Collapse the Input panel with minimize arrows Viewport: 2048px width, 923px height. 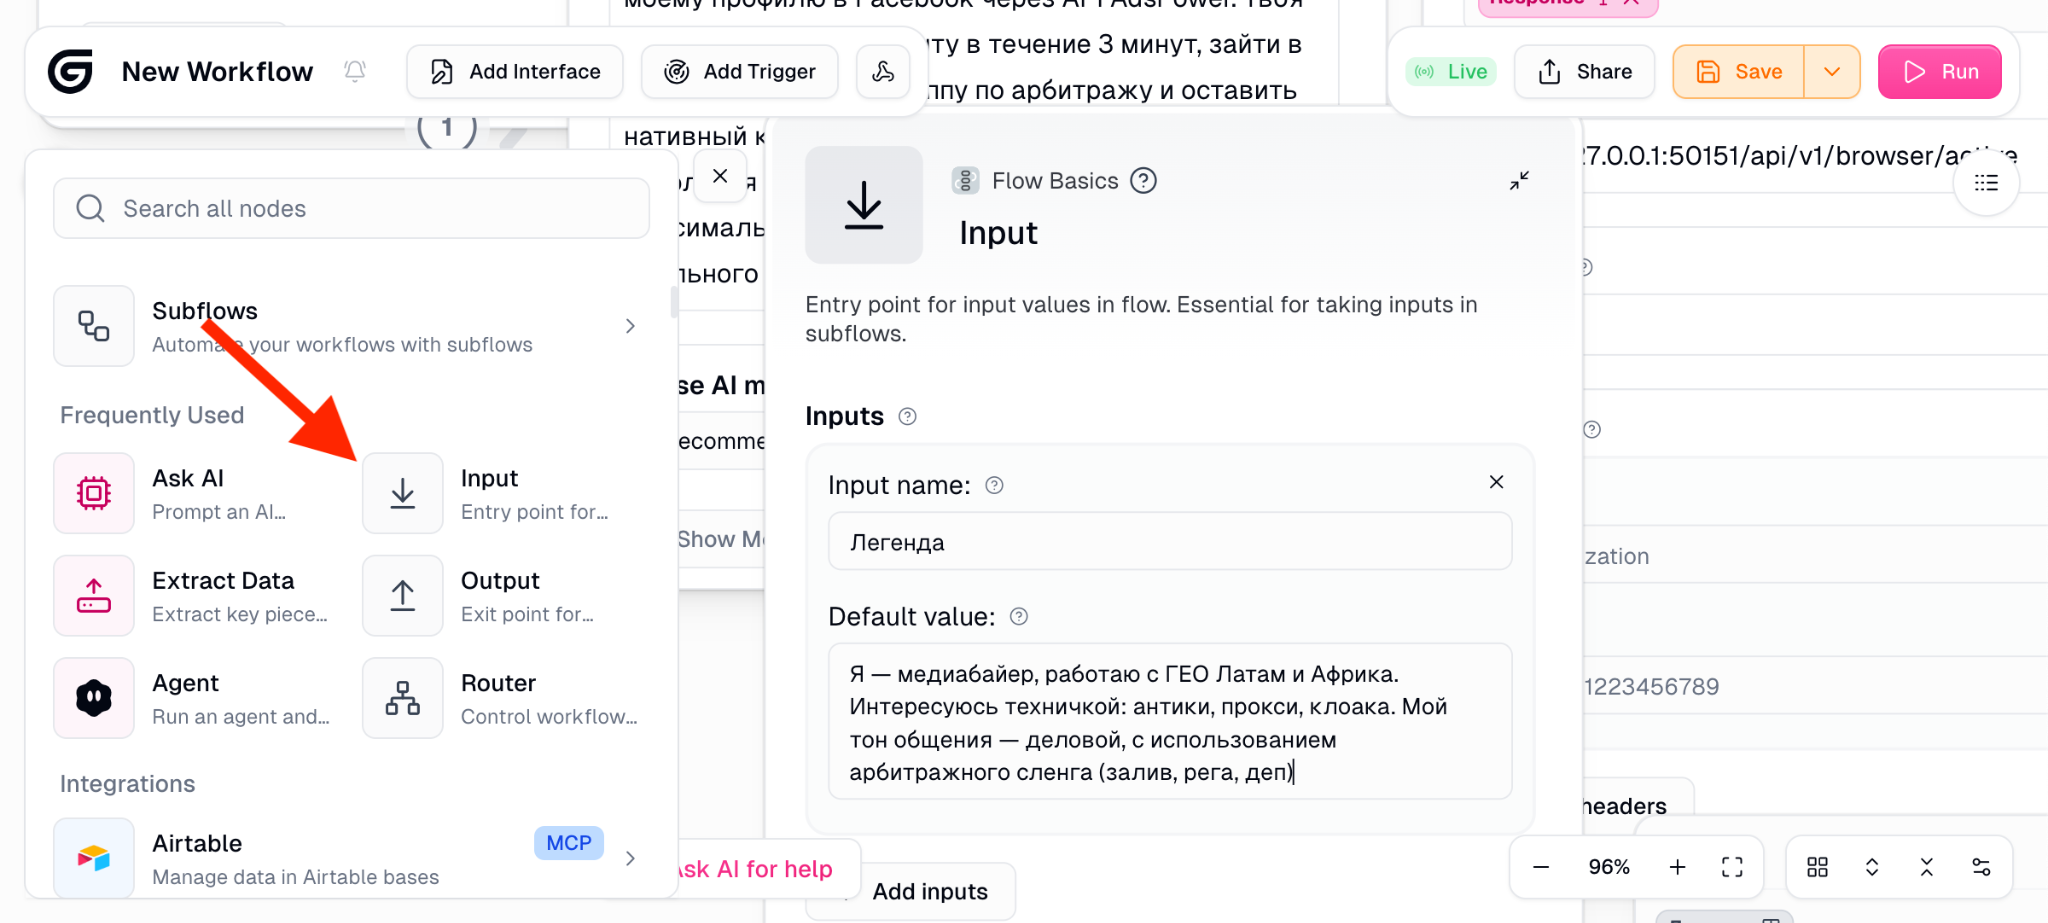tap(1519, 181)
